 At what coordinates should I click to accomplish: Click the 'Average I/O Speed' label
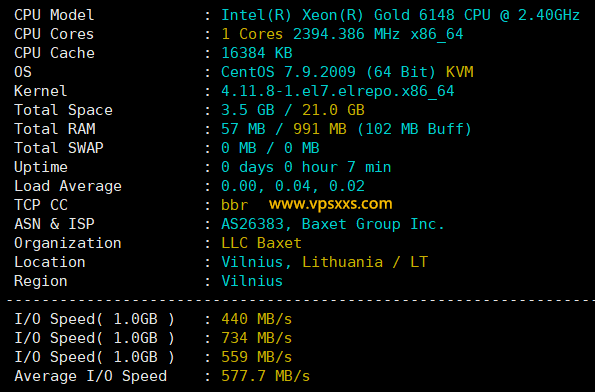pos(90,376)
